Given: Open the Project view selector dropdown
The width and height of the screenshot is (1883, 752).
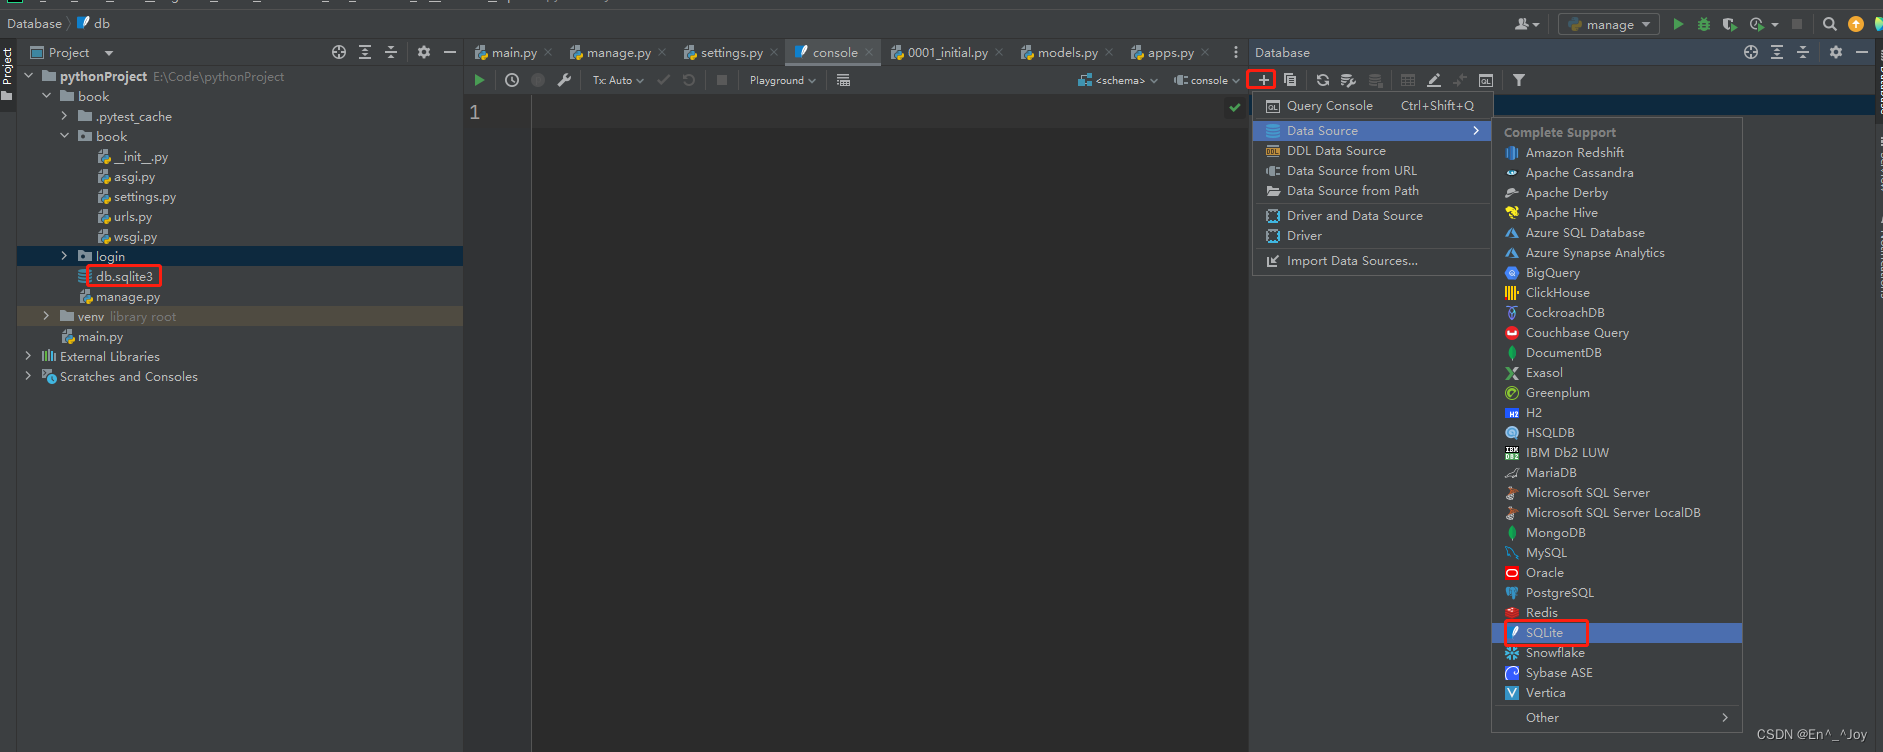Looking at the screenshot, I should [71, 52].
